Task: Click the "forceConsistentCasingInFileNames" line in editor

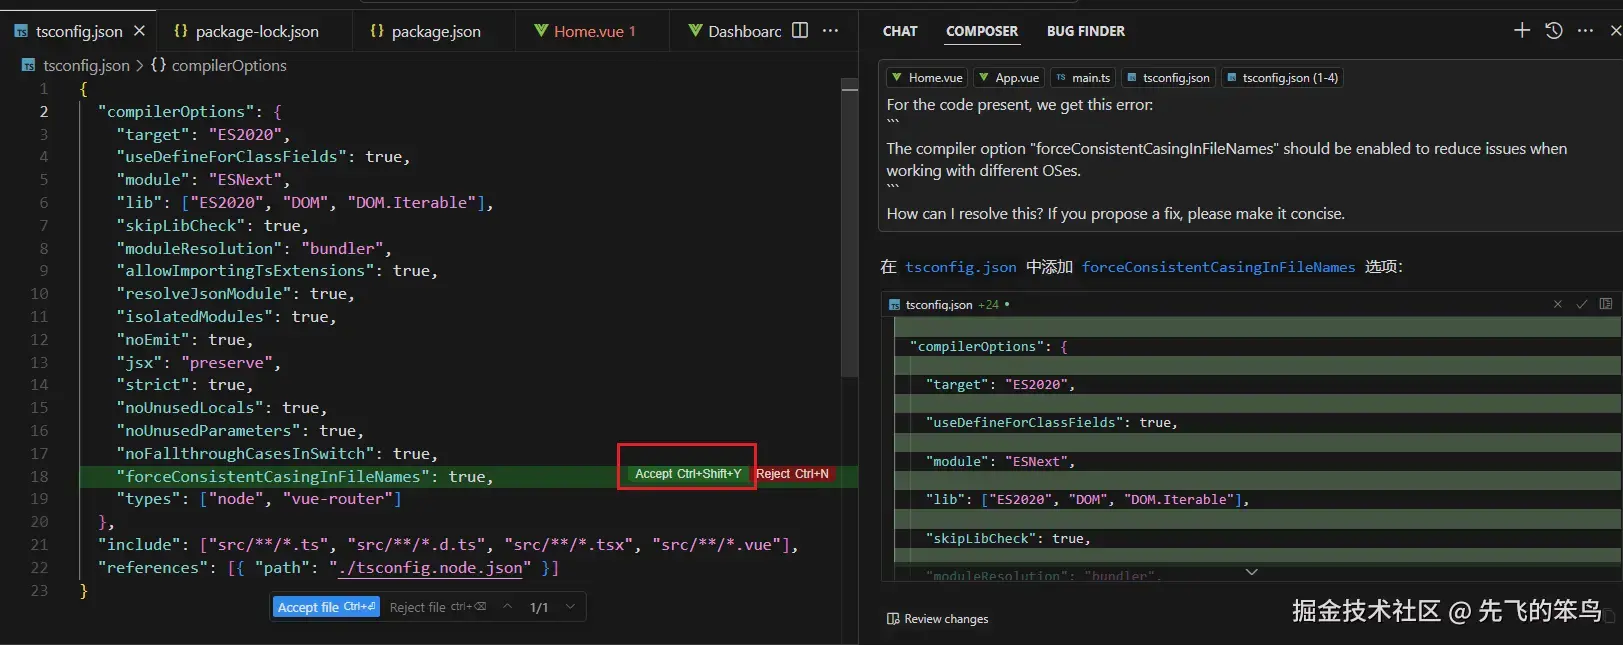Action: coord(305,477)
